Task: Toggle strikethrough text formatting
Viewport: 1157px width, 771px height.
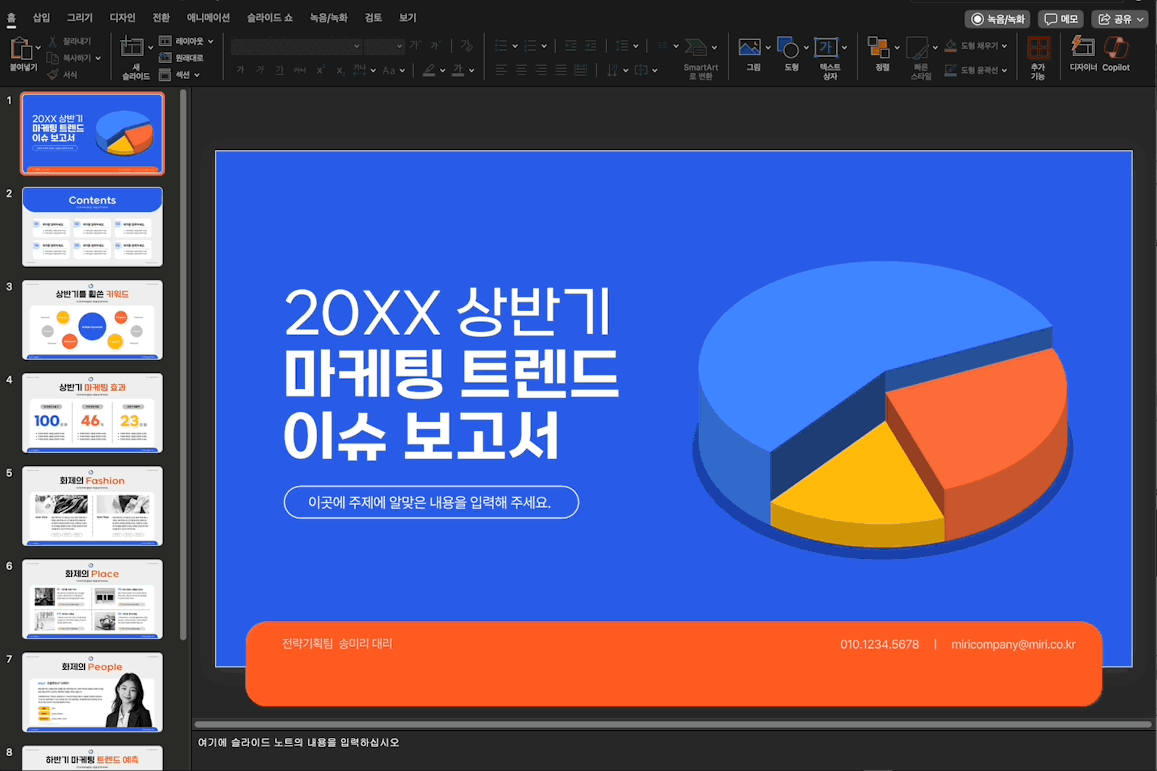Action: (x=300, y=70)
